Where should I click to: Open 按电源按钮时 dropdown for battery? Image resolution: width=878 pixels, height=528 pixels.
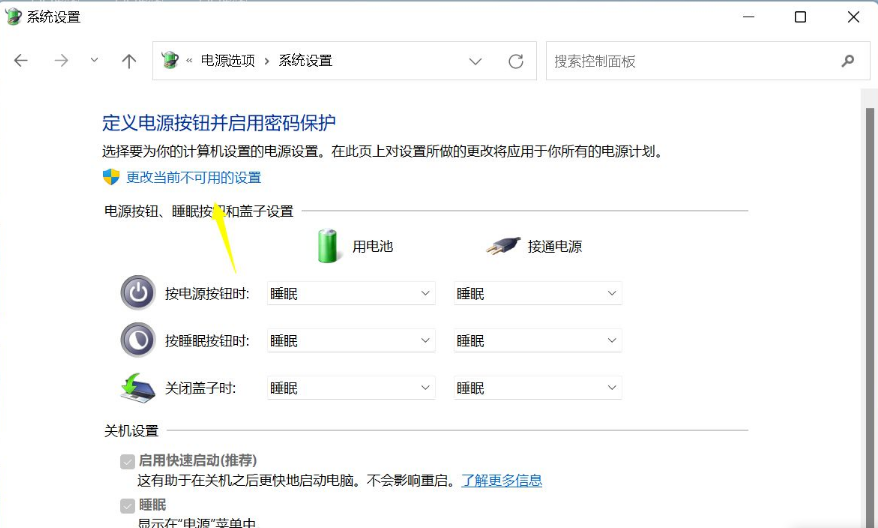tap(351, 293)
